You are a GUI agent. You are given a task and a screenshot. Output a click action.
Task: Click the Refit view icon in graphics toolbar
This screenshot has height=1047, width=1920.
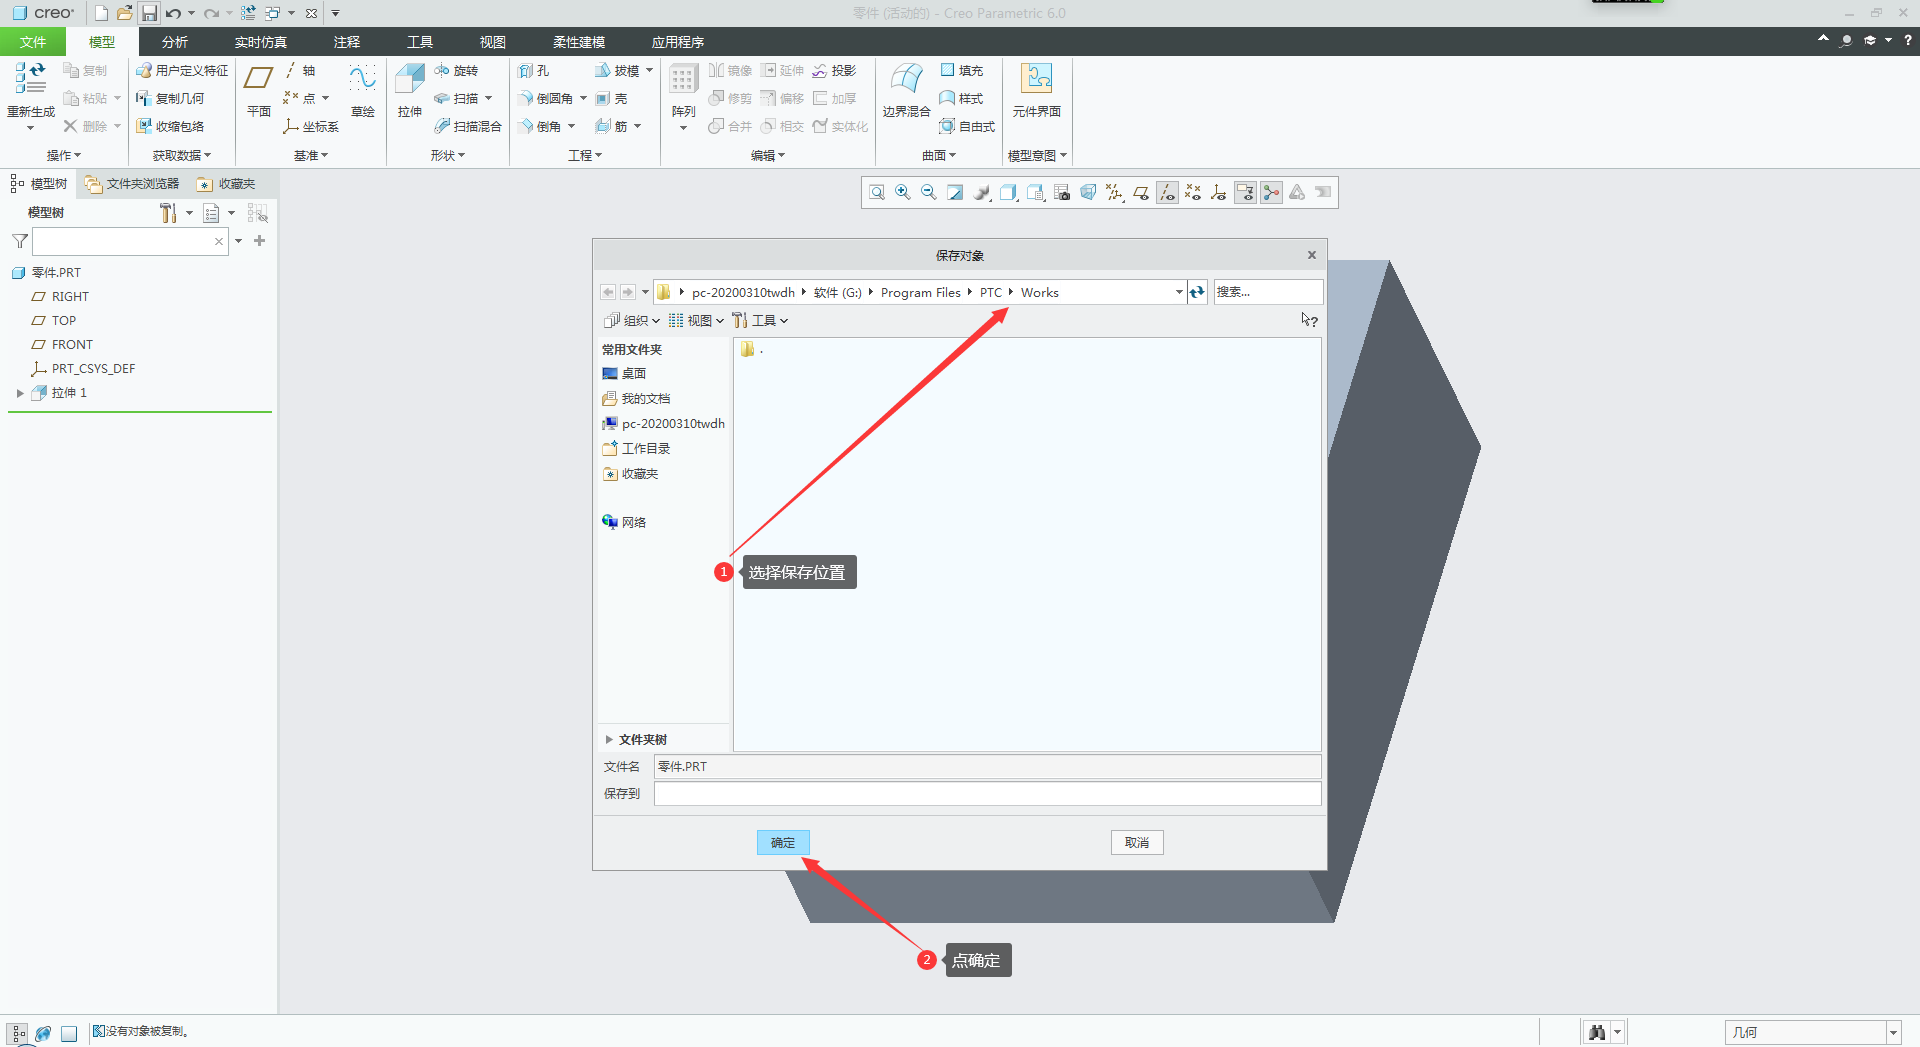click(877, 193)
